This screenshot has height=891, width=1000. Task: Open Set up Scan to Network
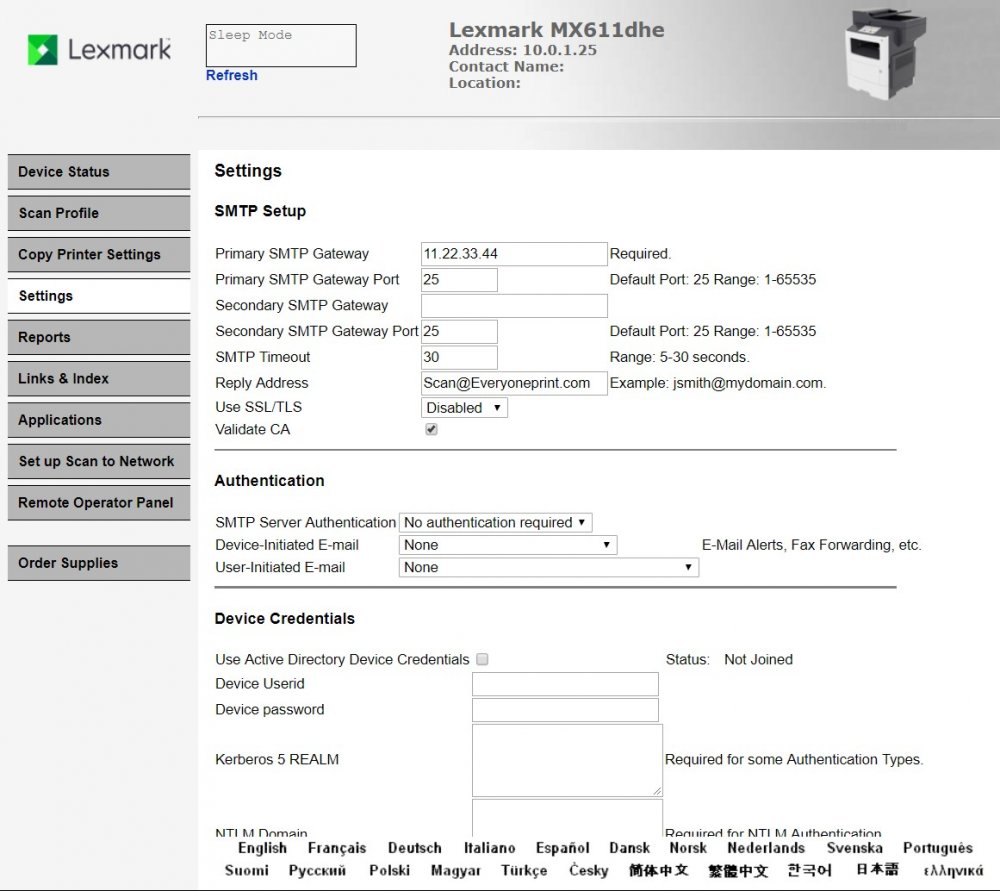98,461
